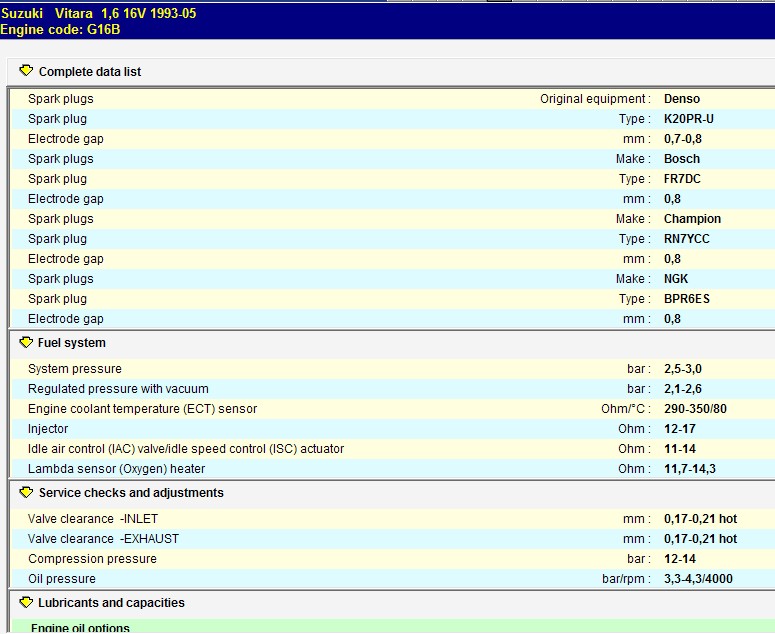
Task: Select the Denso original equipment value
Action: coord(682,99)
